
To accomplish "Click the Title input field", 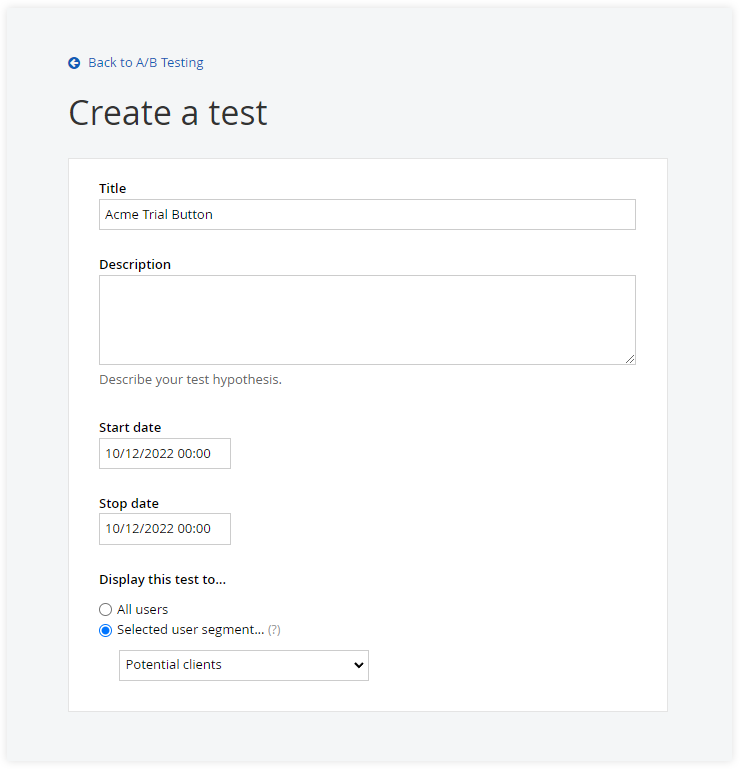I will (x=367, y=215).
